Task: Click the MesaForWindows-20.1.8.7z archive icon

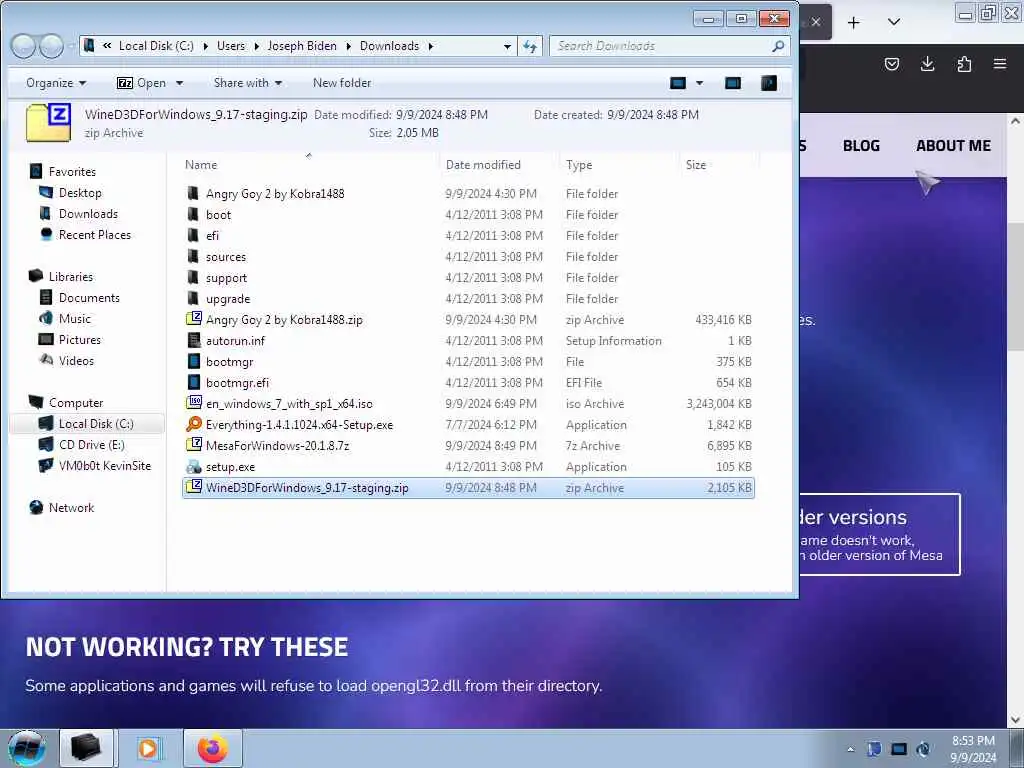Action: click(194, 445)
